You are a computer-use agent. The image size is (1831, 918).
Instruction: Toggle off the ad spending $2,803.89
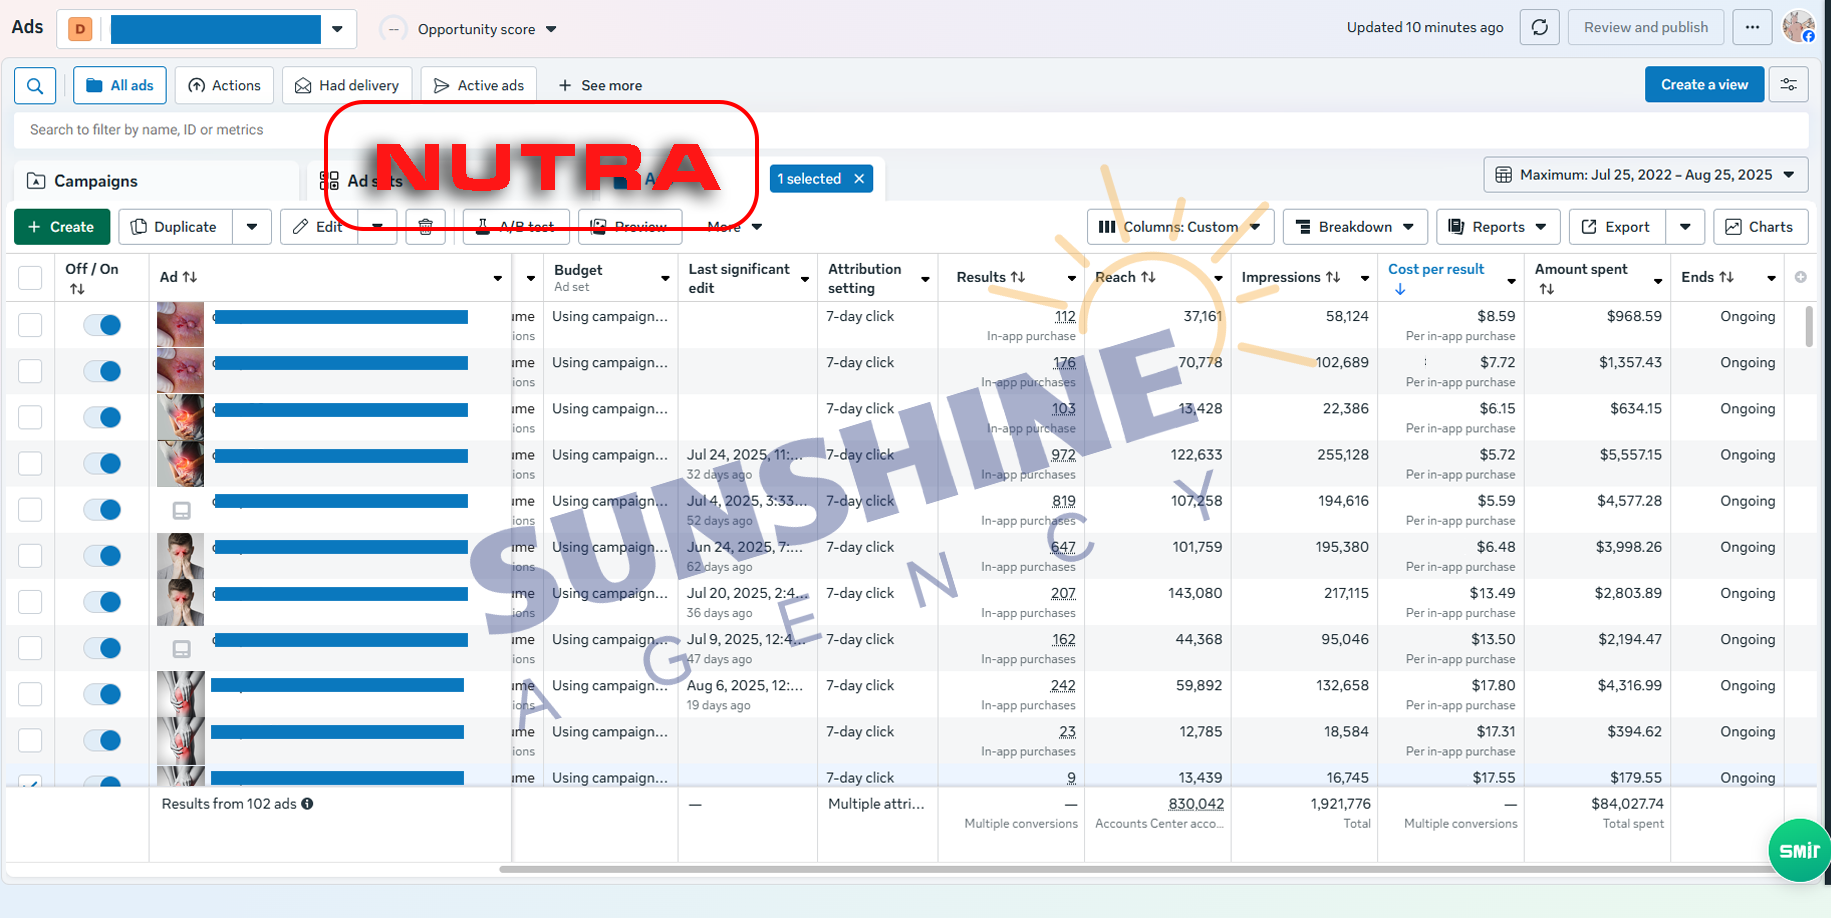102,602
